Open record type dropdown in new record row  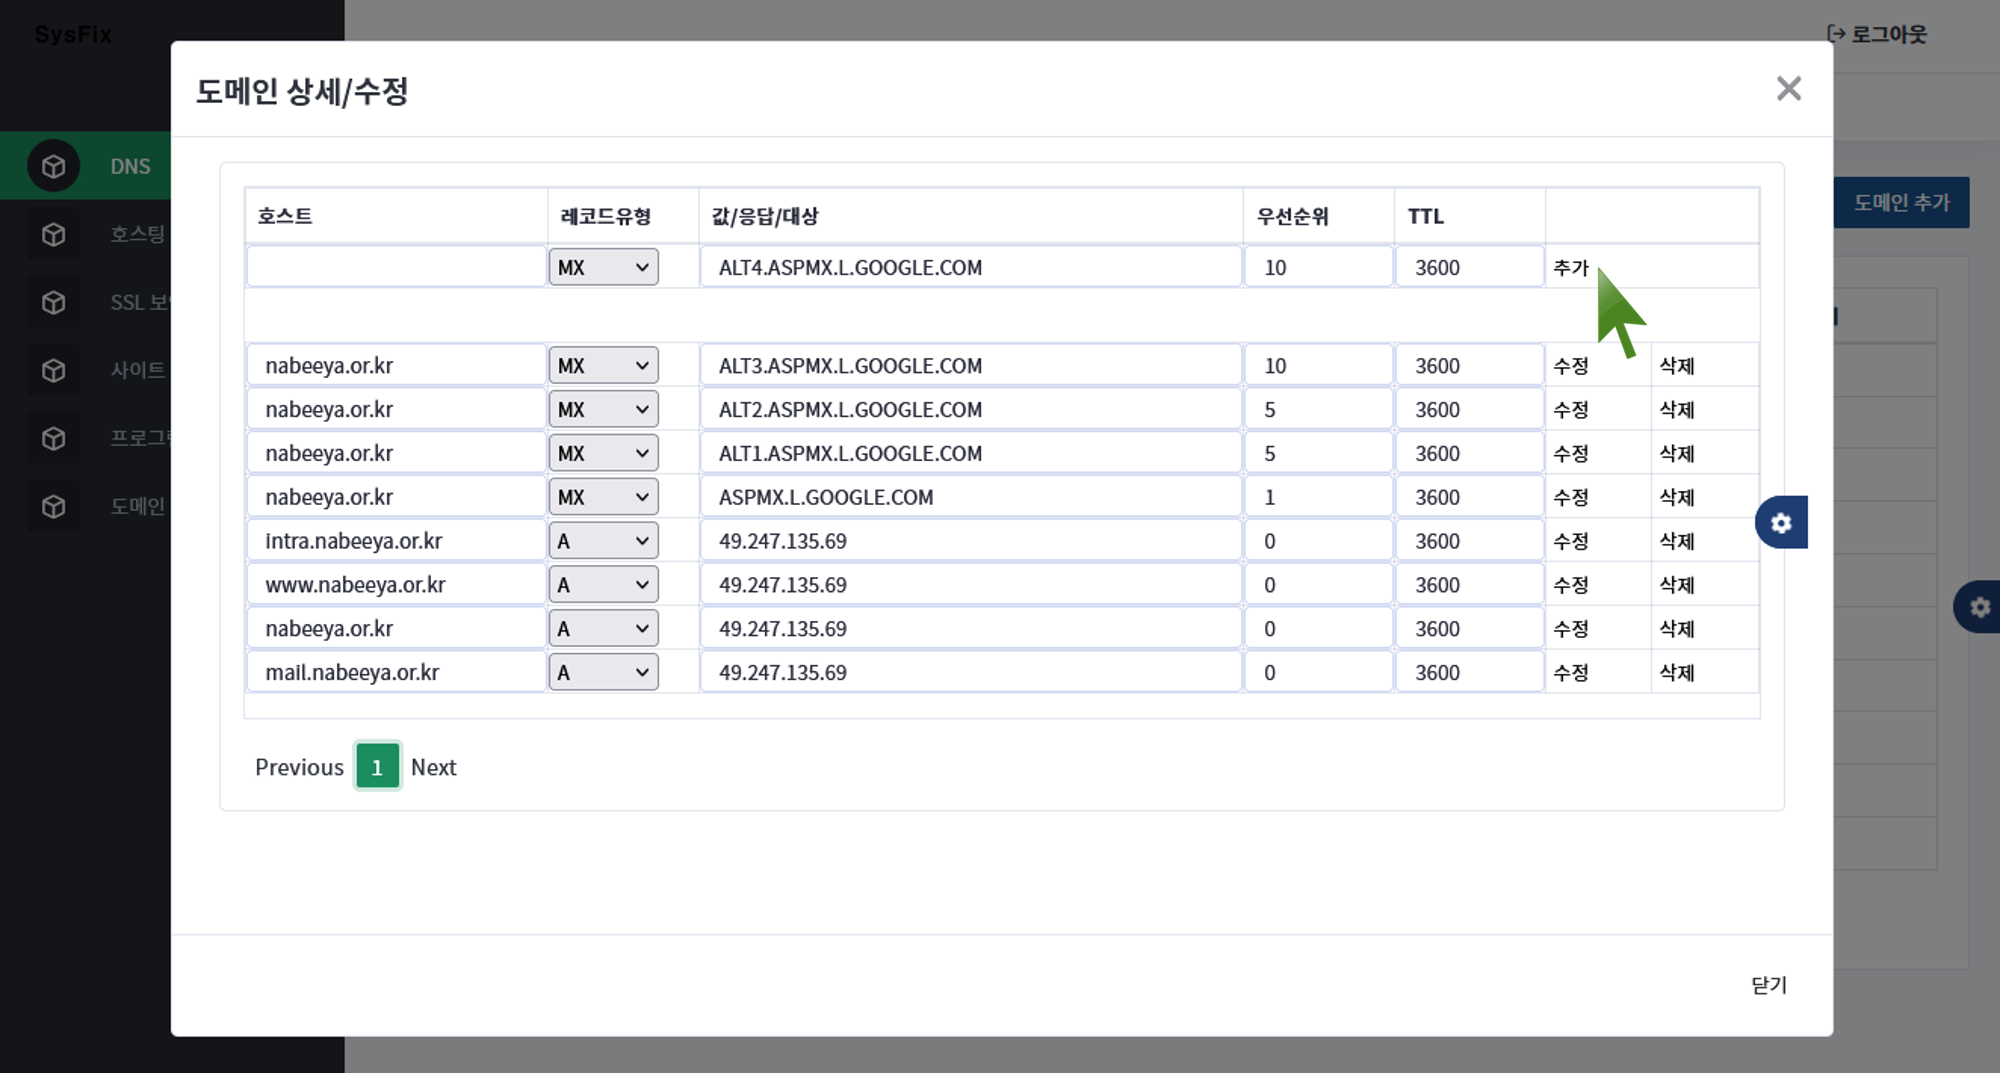(x=603, y=267)
